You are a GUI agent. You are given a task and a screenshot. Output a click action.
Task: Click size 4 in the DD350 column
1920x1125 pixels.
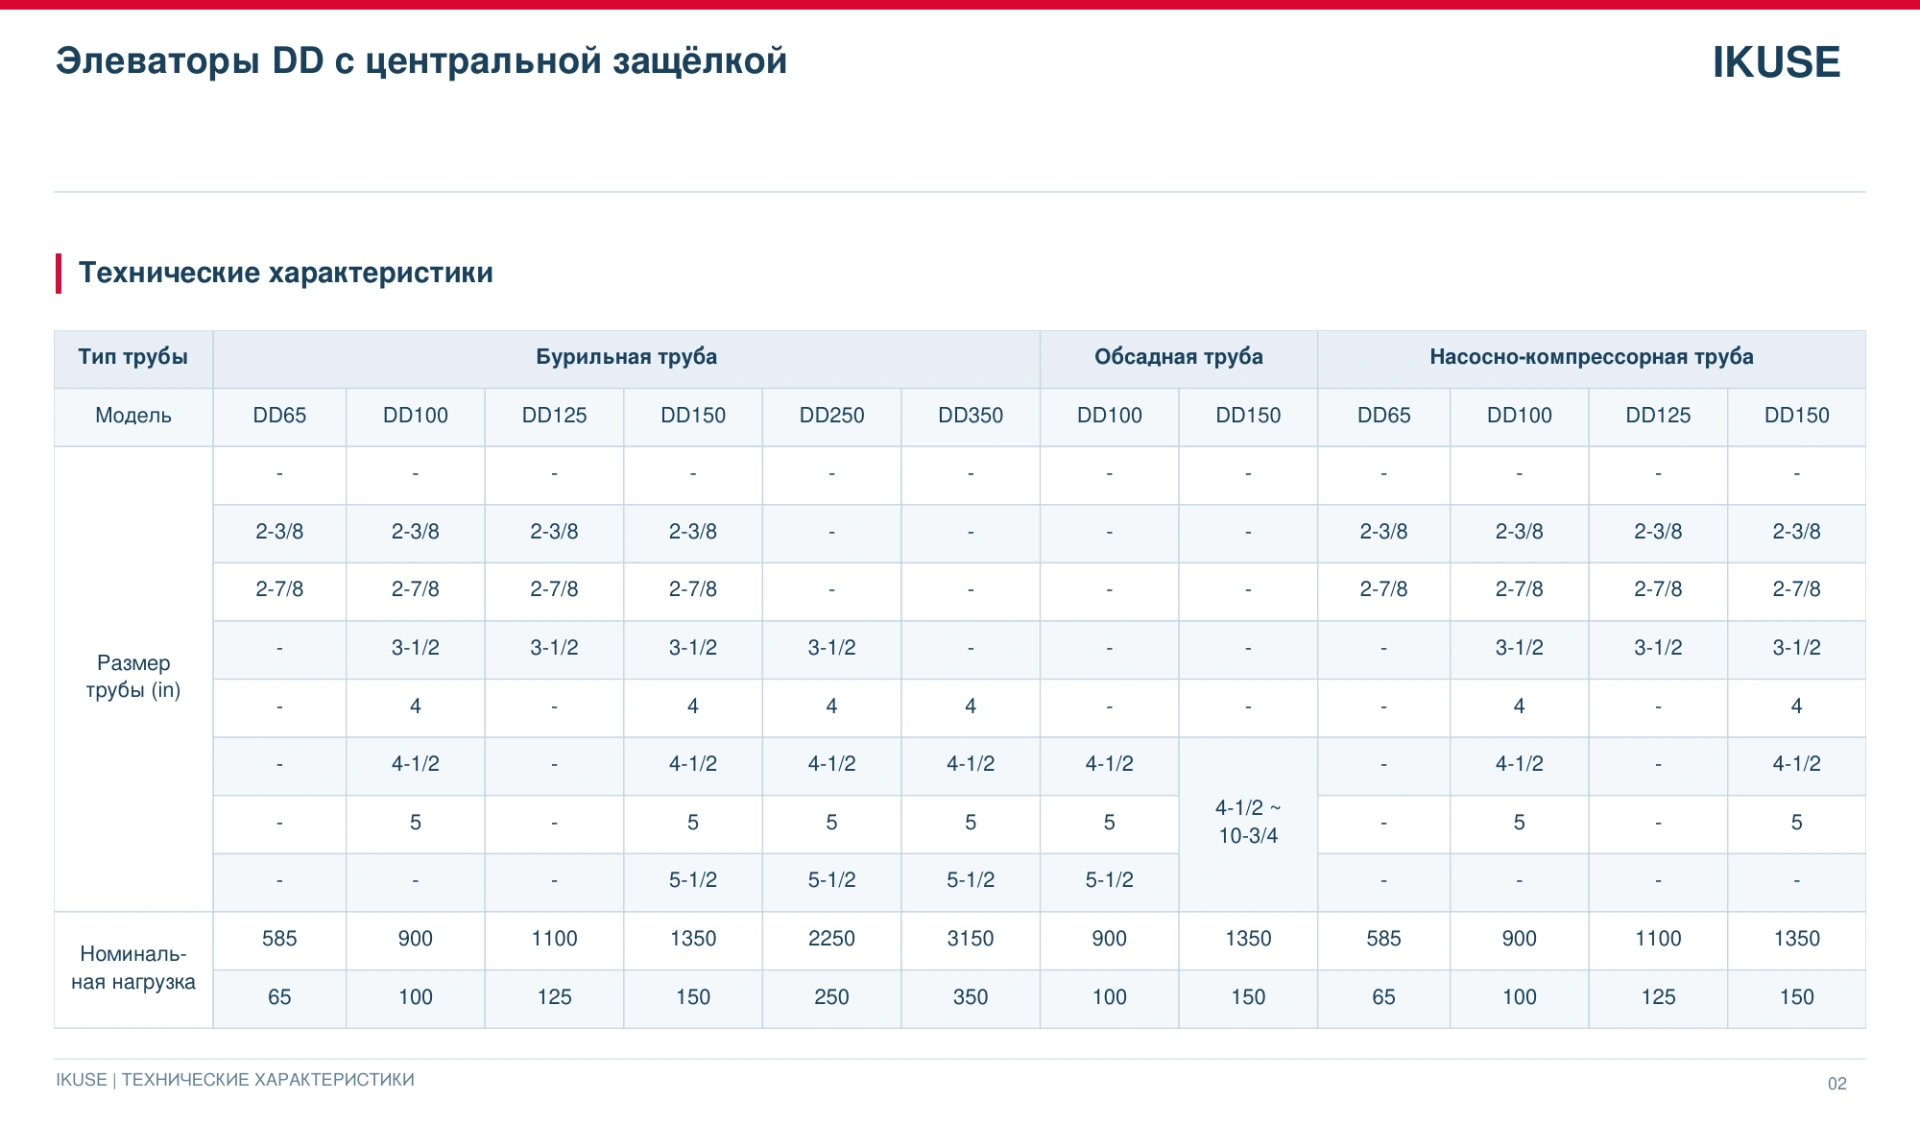970,706
